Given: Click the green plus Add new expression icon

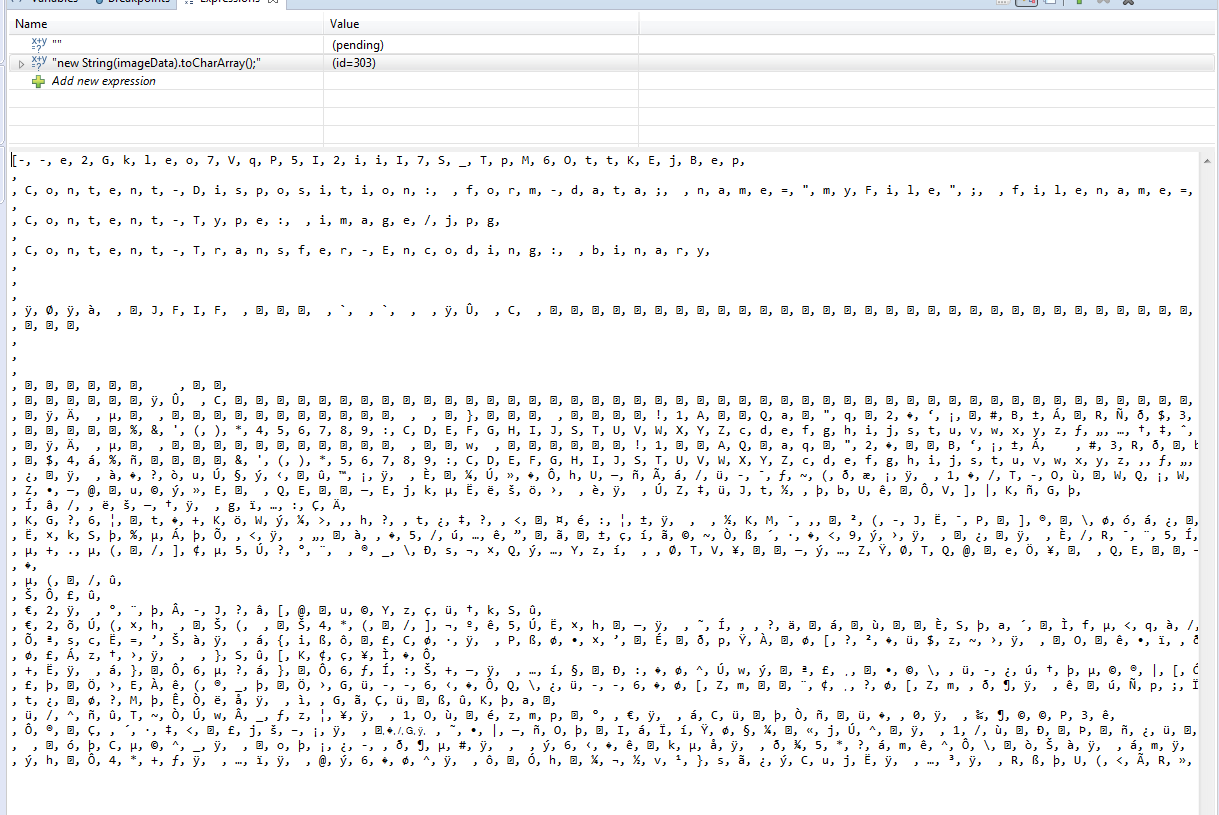Looking at the screenshot, I should click(40, 81).
